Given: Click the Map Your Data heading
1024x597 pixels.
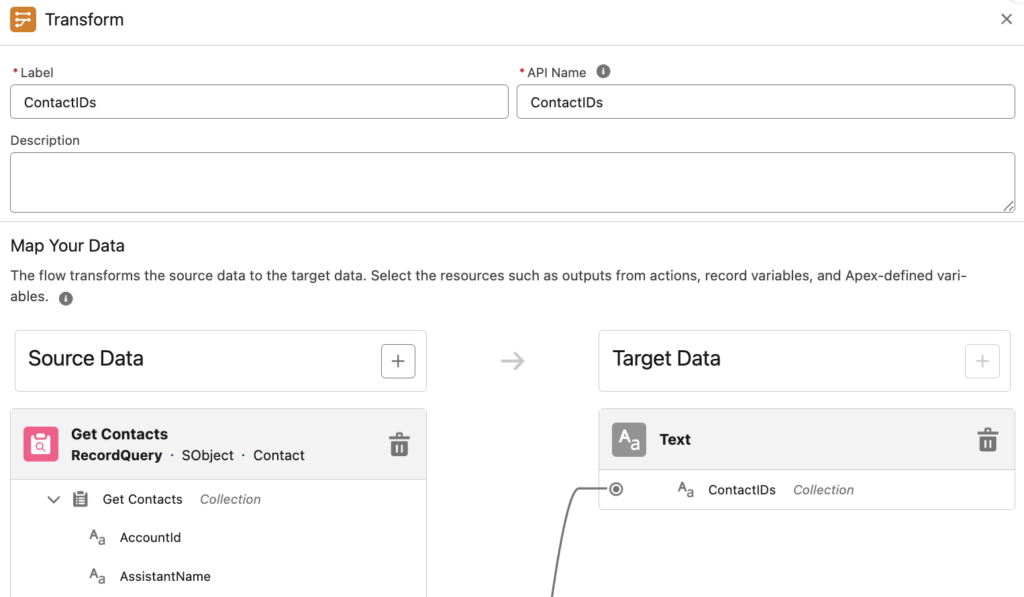Looking at the screenshot, I should [x=67, y=246].
